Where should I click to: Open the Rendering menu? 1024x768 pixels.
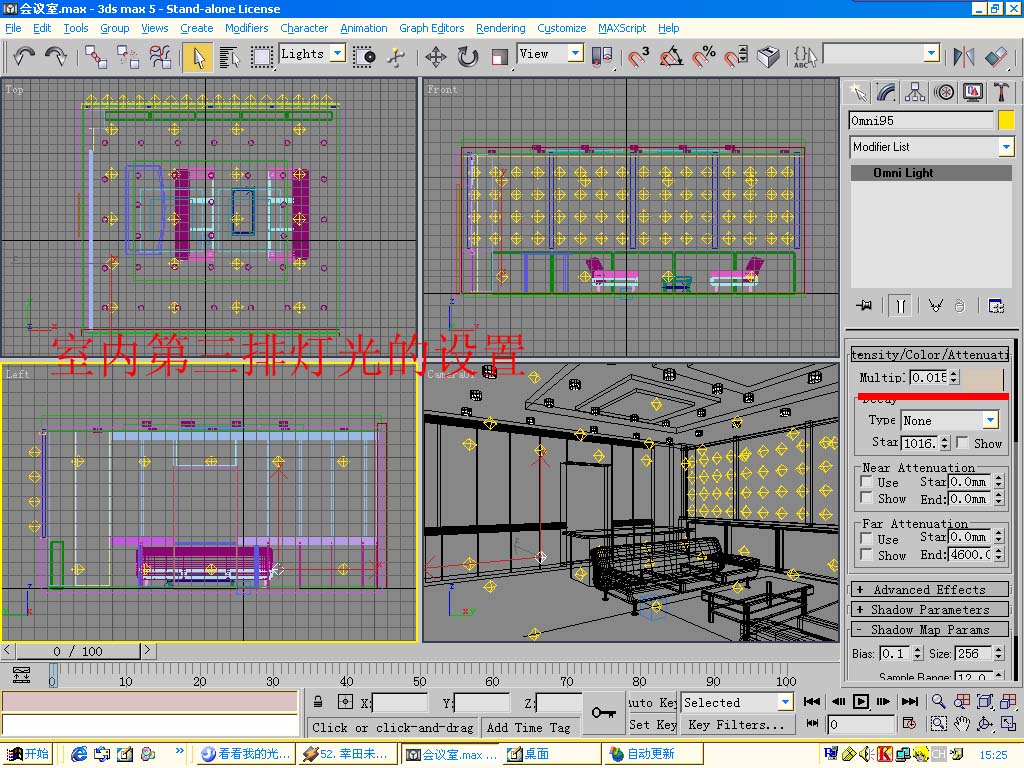pyautogui.click(x=500, y=28)
